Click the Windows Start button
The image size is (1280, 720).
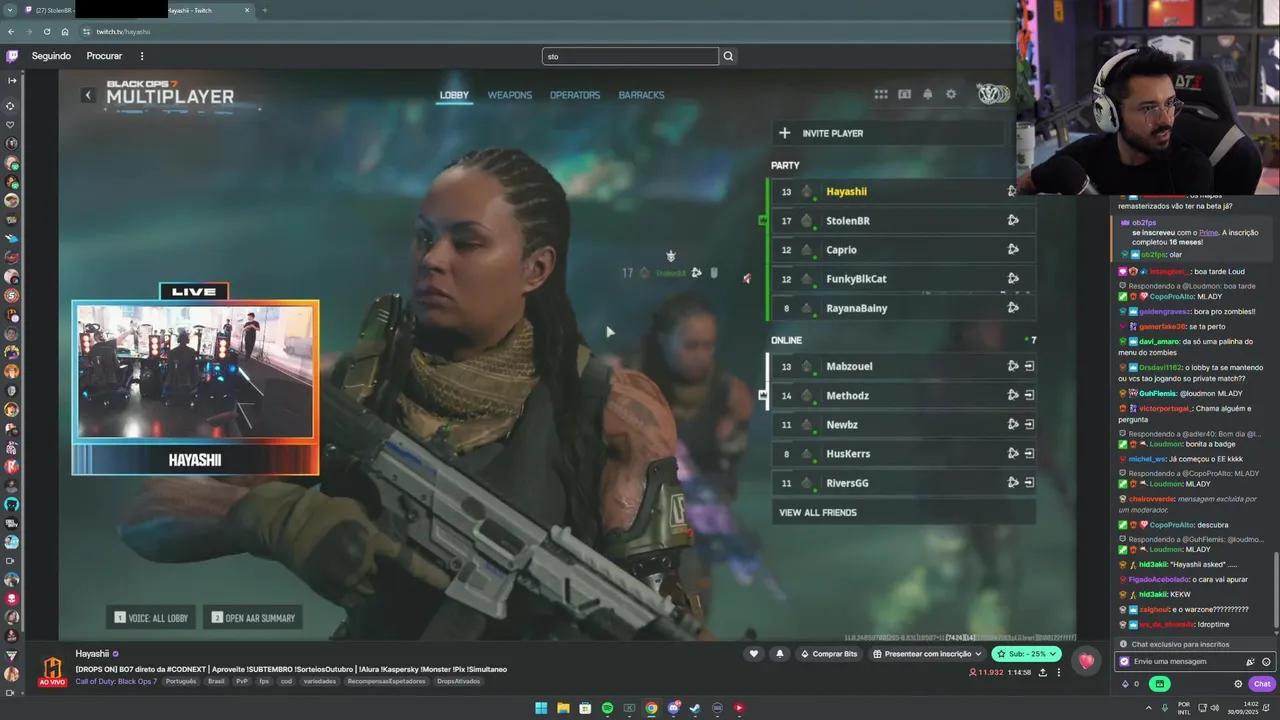click(541, 708)
